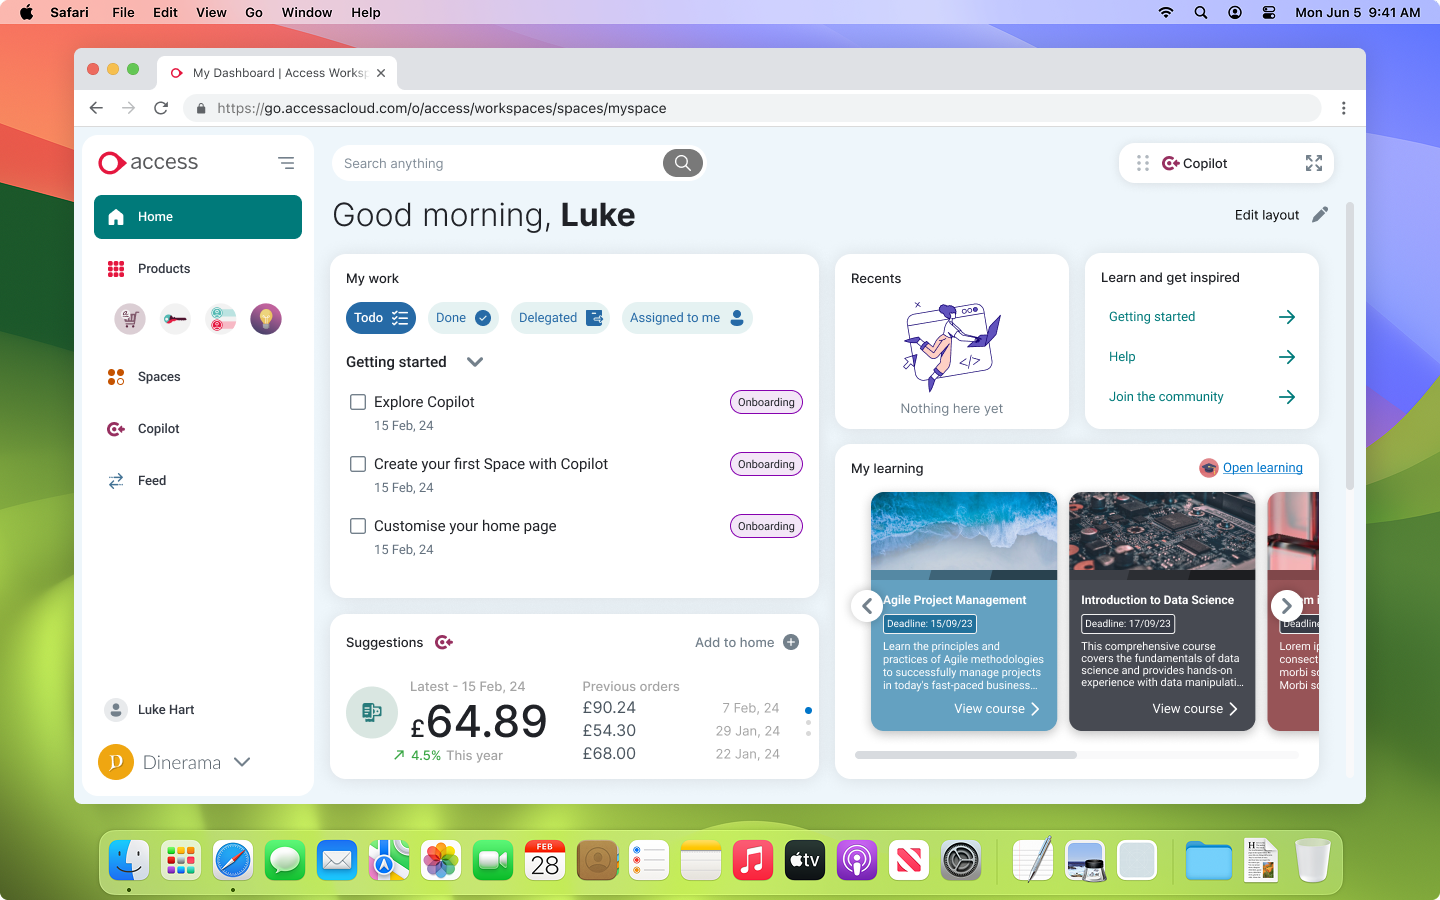Check the Explore Copilot task

coord(358,402)
